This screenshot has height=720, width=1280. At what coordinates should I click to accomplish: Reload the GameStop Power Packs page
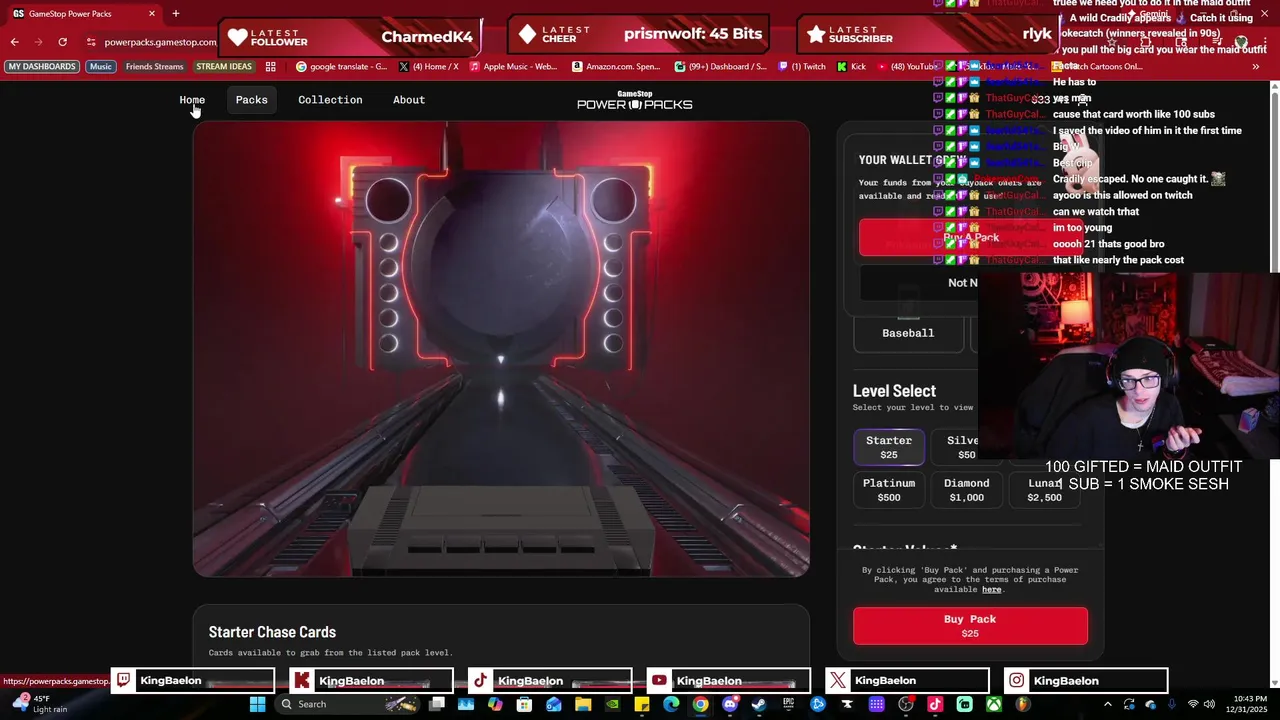pyautogui.click(x=62, y=41)
